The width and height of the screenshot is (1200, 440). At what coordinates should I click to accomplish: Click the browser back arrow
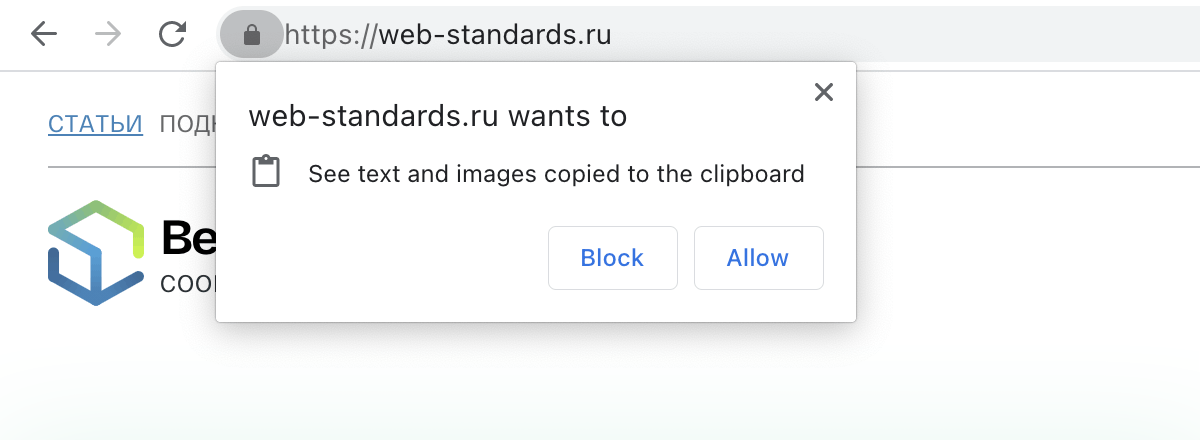click(44, 35)
